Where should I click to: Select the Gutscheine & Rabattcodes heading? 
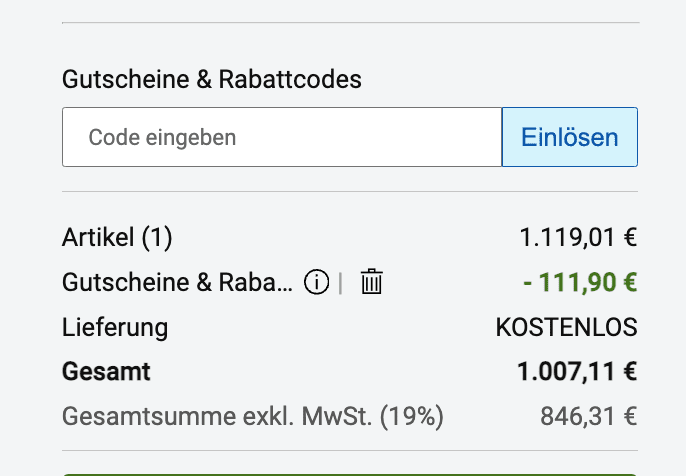pyautogui.click(x=212, y=79)
